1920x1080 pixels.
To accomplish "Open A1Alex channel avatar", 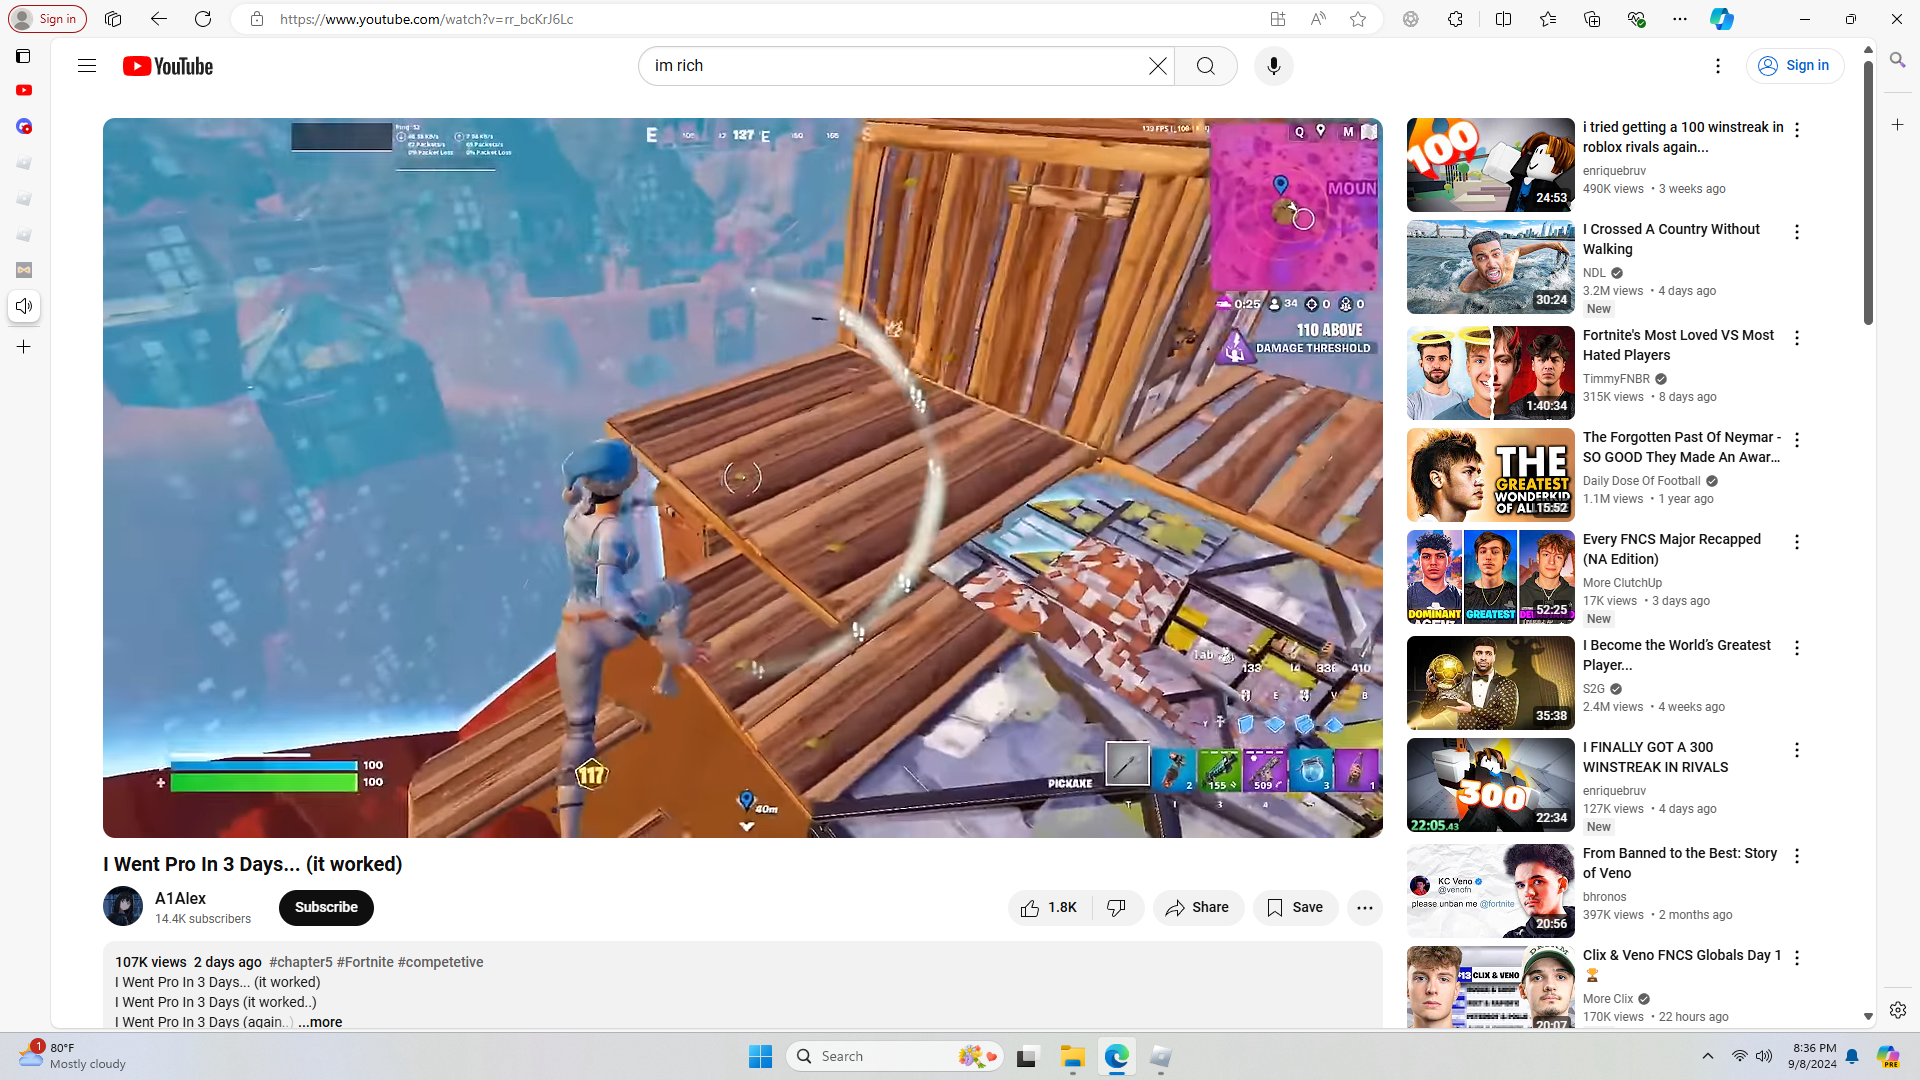I will click(x=123, y=907).
